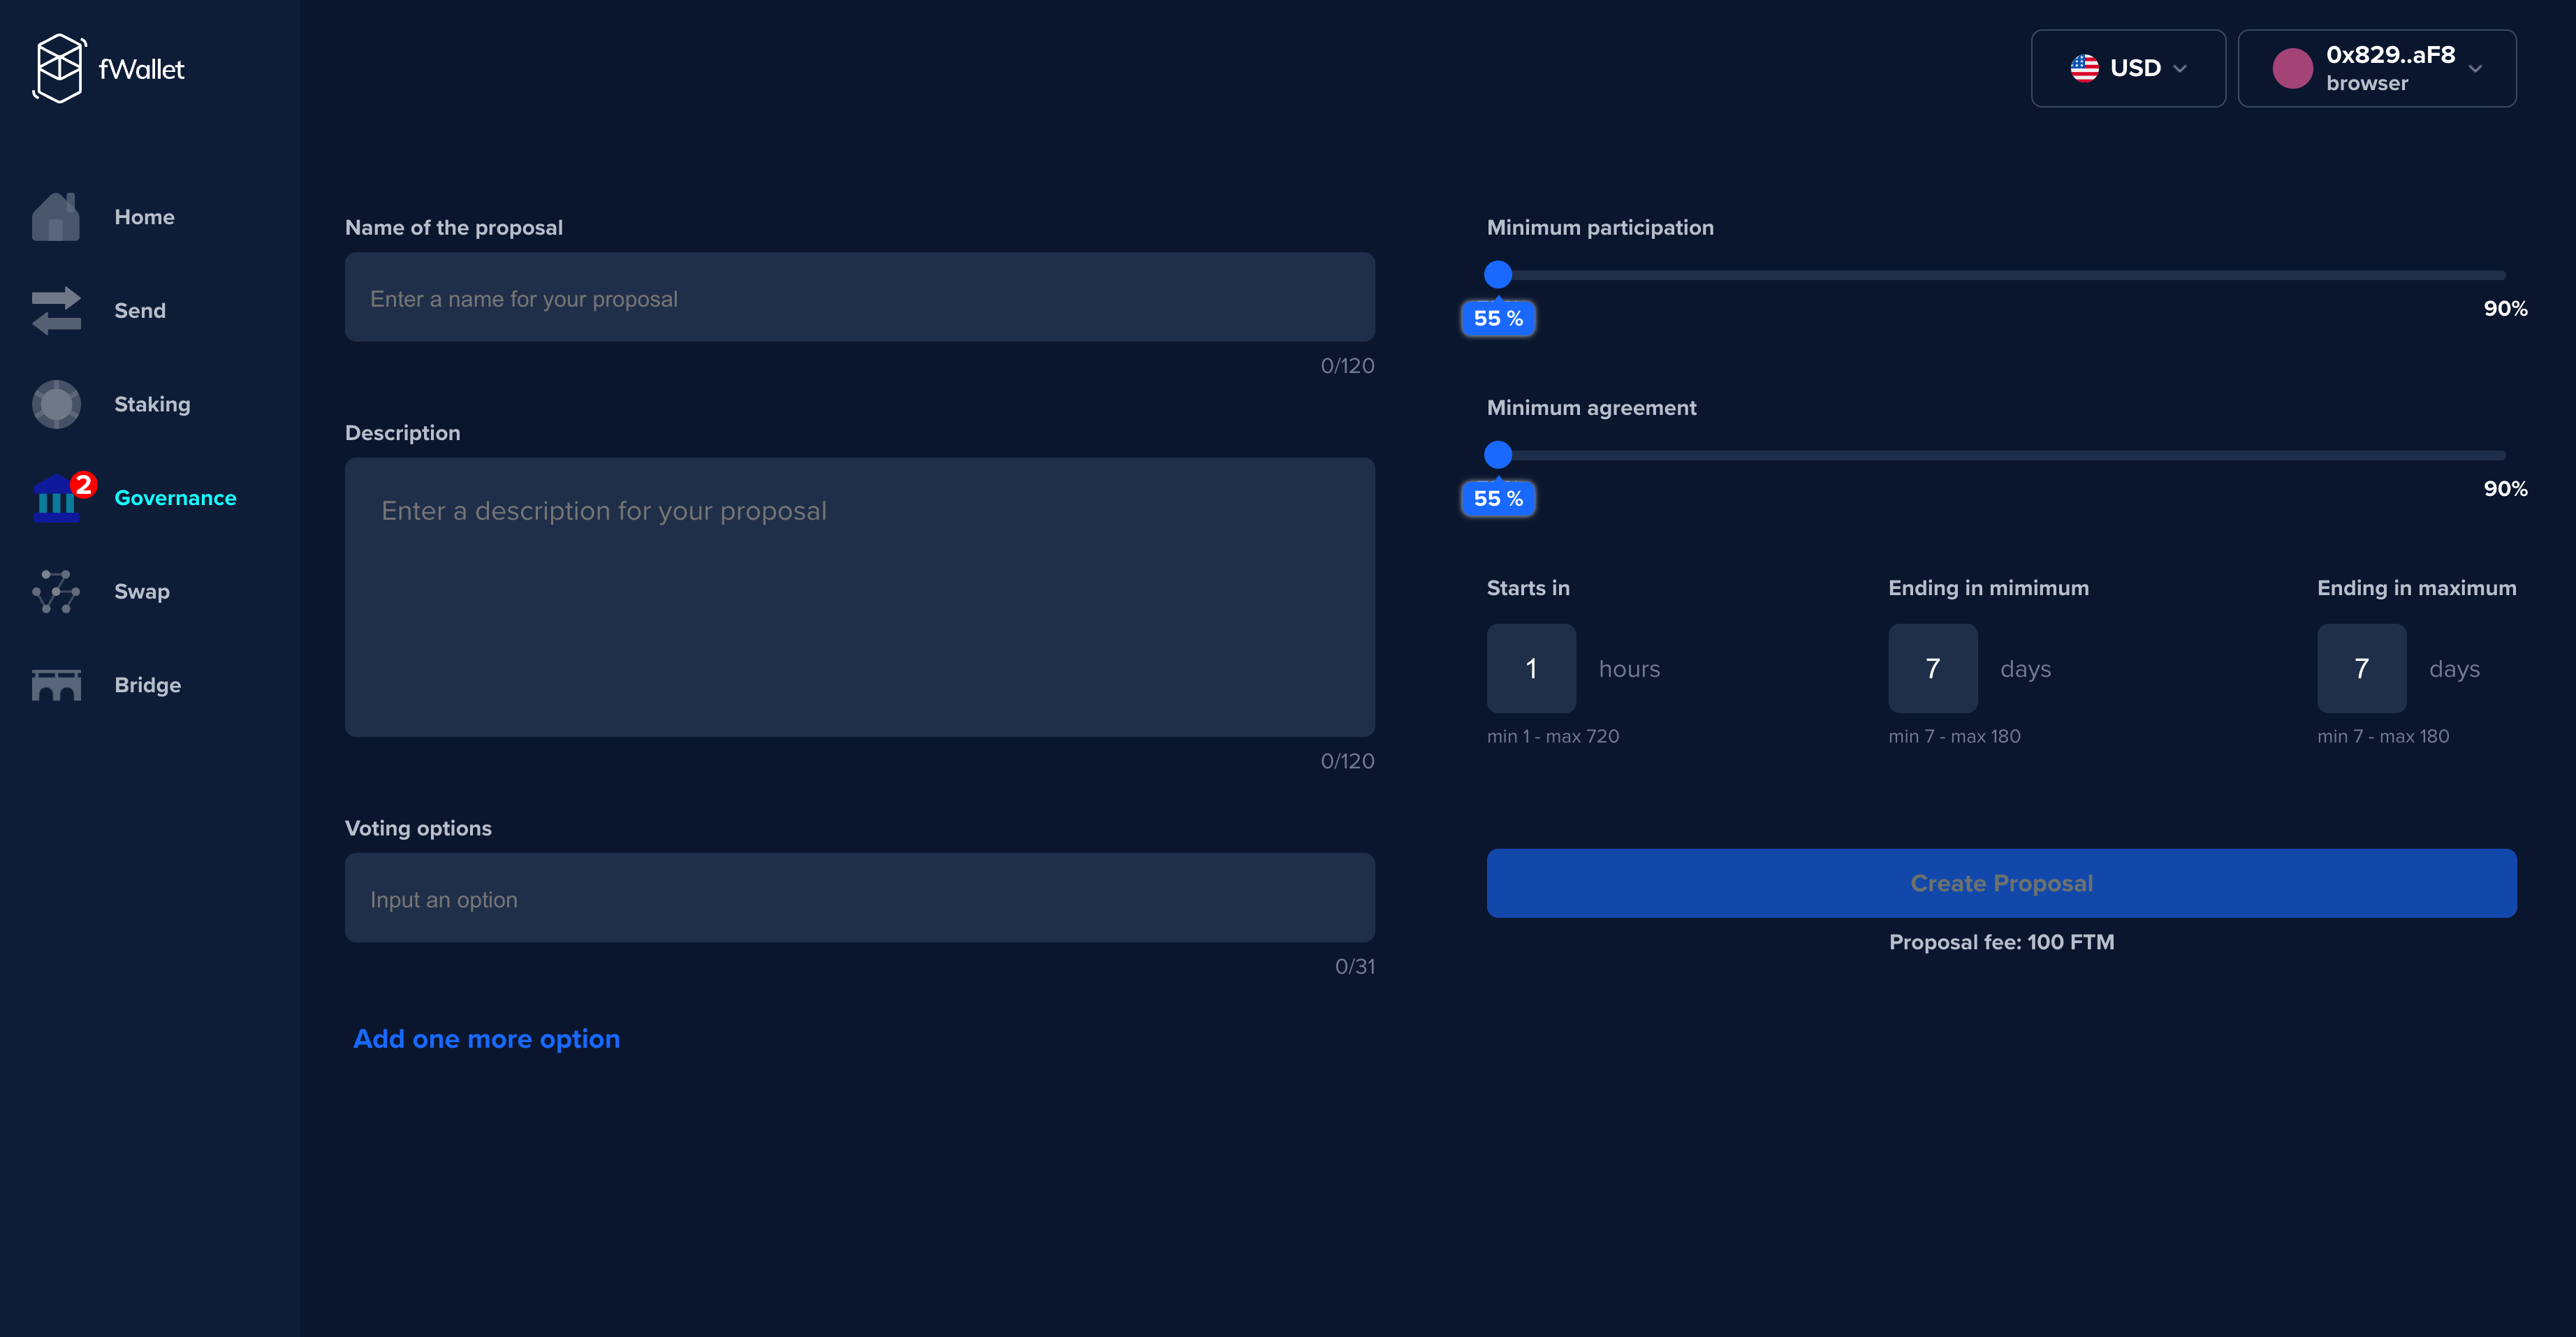Click the US flag currency icon
Viewport: 2576px width, 1337px height.
pyautogui.click(x=2084, y=68)
